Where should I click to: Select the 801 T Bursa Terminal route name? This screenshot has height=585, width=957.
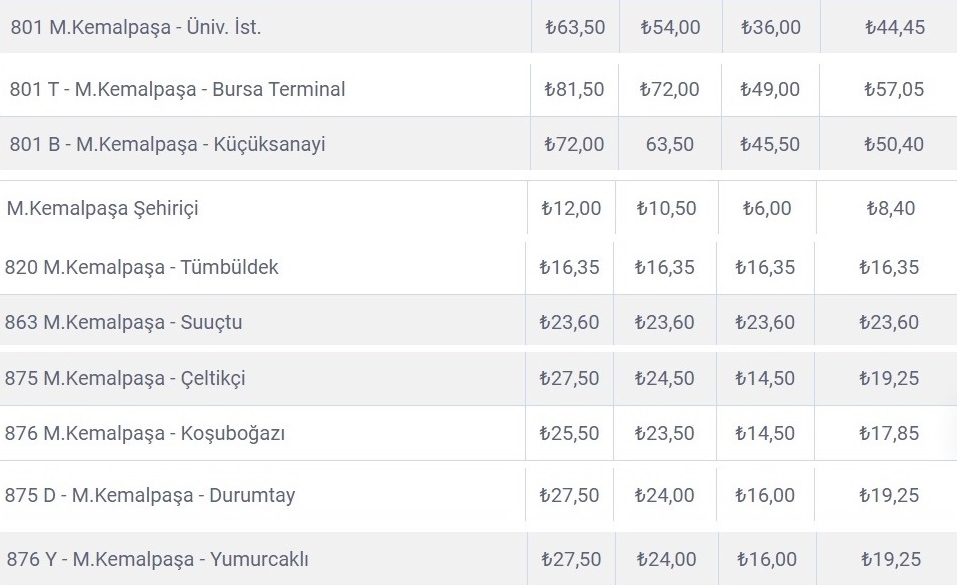tap(177, 89)
